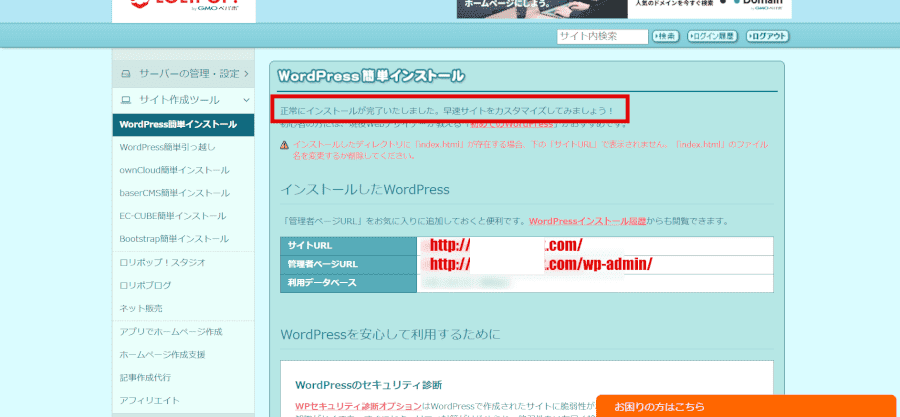Click the WordPress簡単インストール page heading
Viewport: 900px width, 417px height.
(371, 76)
